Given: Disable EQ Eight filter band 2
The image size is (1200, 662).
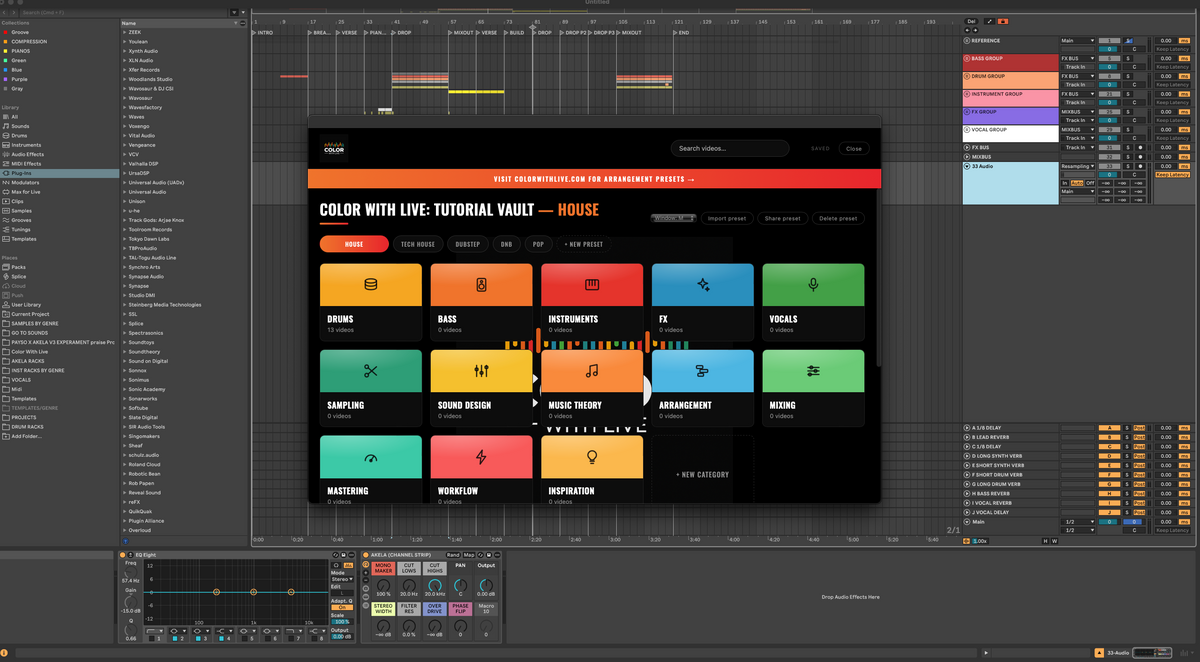Looking at the screenshot, I should [x=175, y=639].
